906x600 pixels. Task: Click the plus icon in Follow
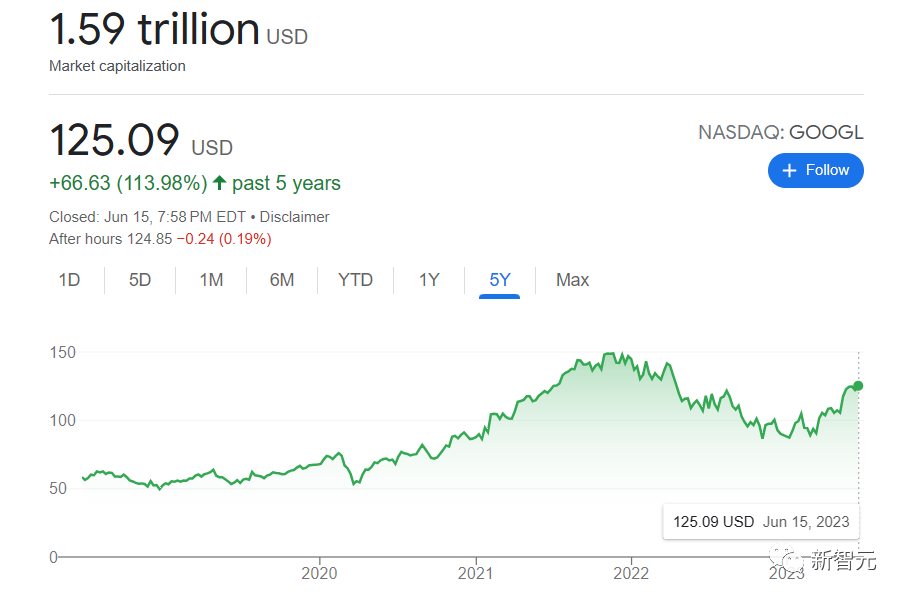[790, 170]
